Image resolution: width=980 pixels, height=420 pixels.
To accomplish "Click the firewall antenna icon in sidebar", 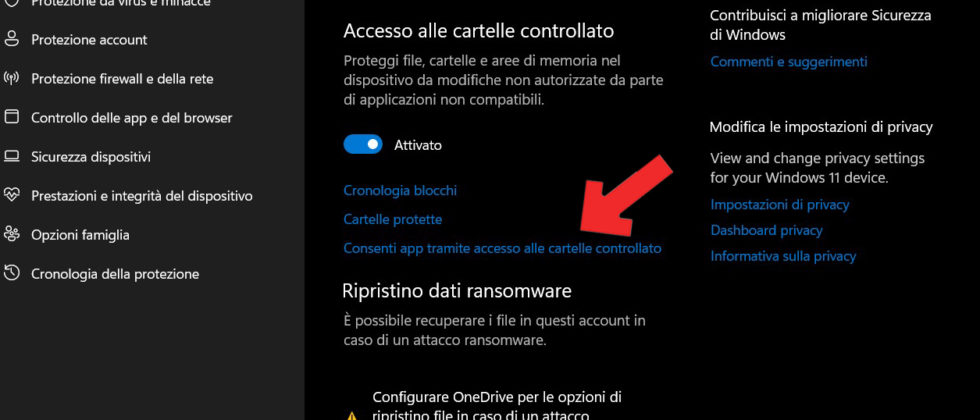I will click(x=12, y=79).
